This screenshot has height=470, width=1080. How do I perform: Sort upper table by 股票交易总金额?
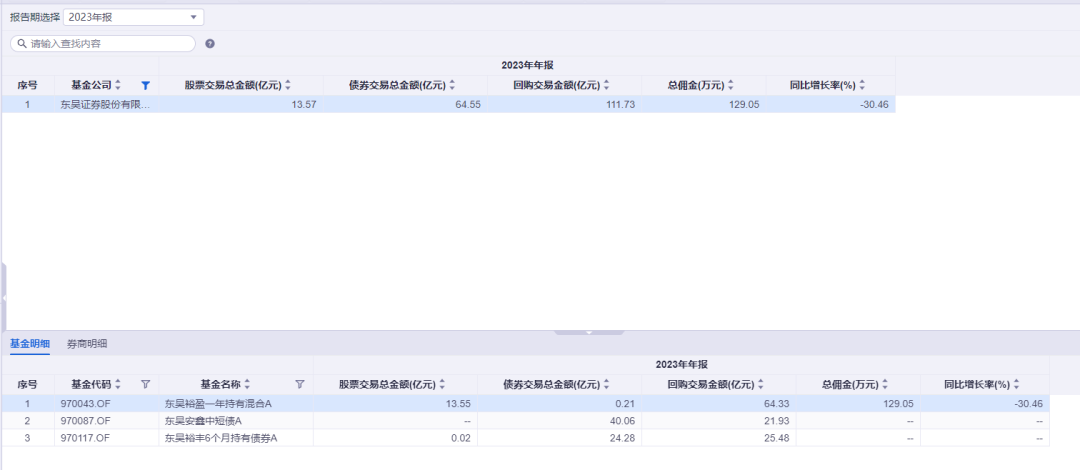pyautogui.click(x=288, y=85)
